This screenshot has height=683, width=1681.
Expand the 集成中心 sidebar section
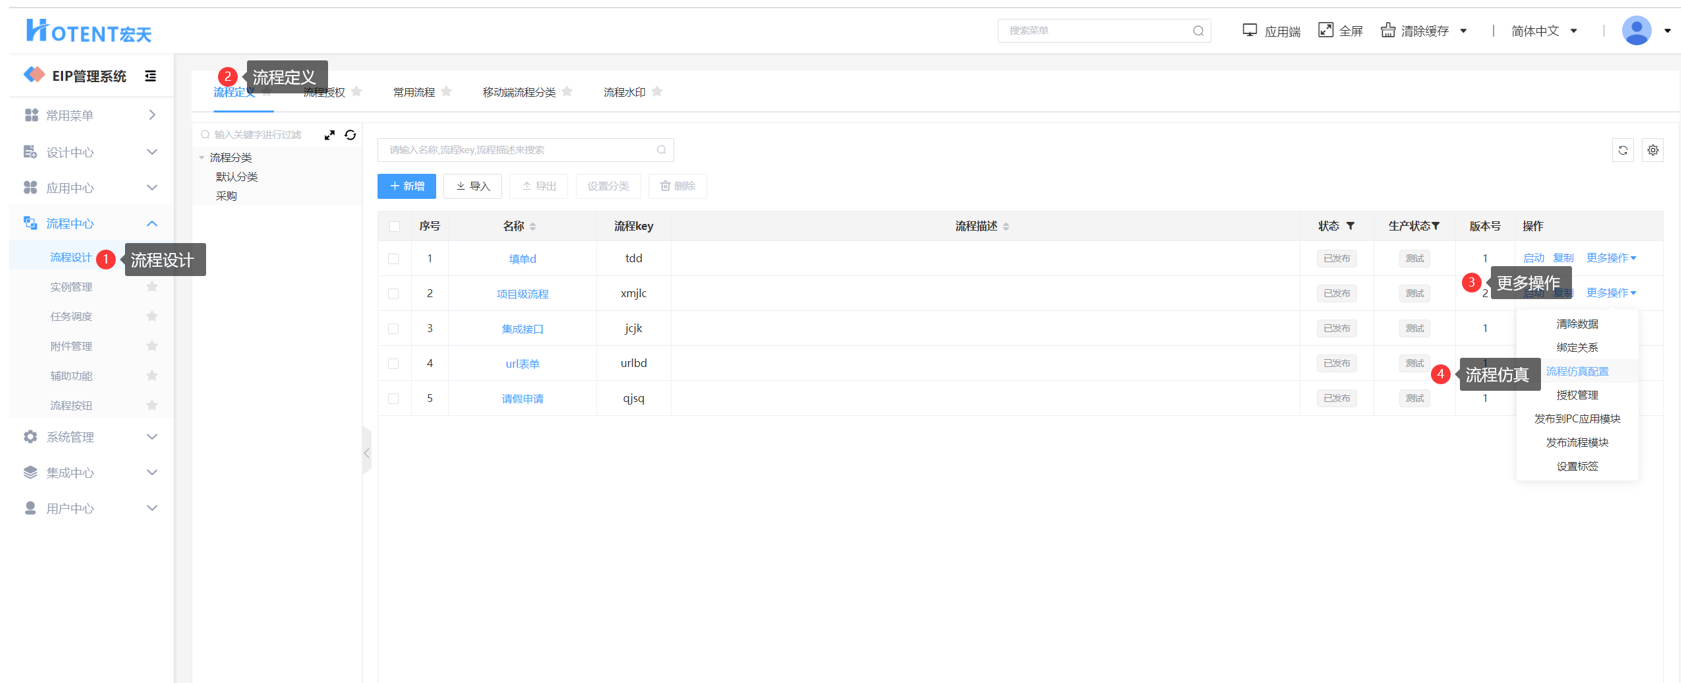pyautogui.click(x=90, y=473)
